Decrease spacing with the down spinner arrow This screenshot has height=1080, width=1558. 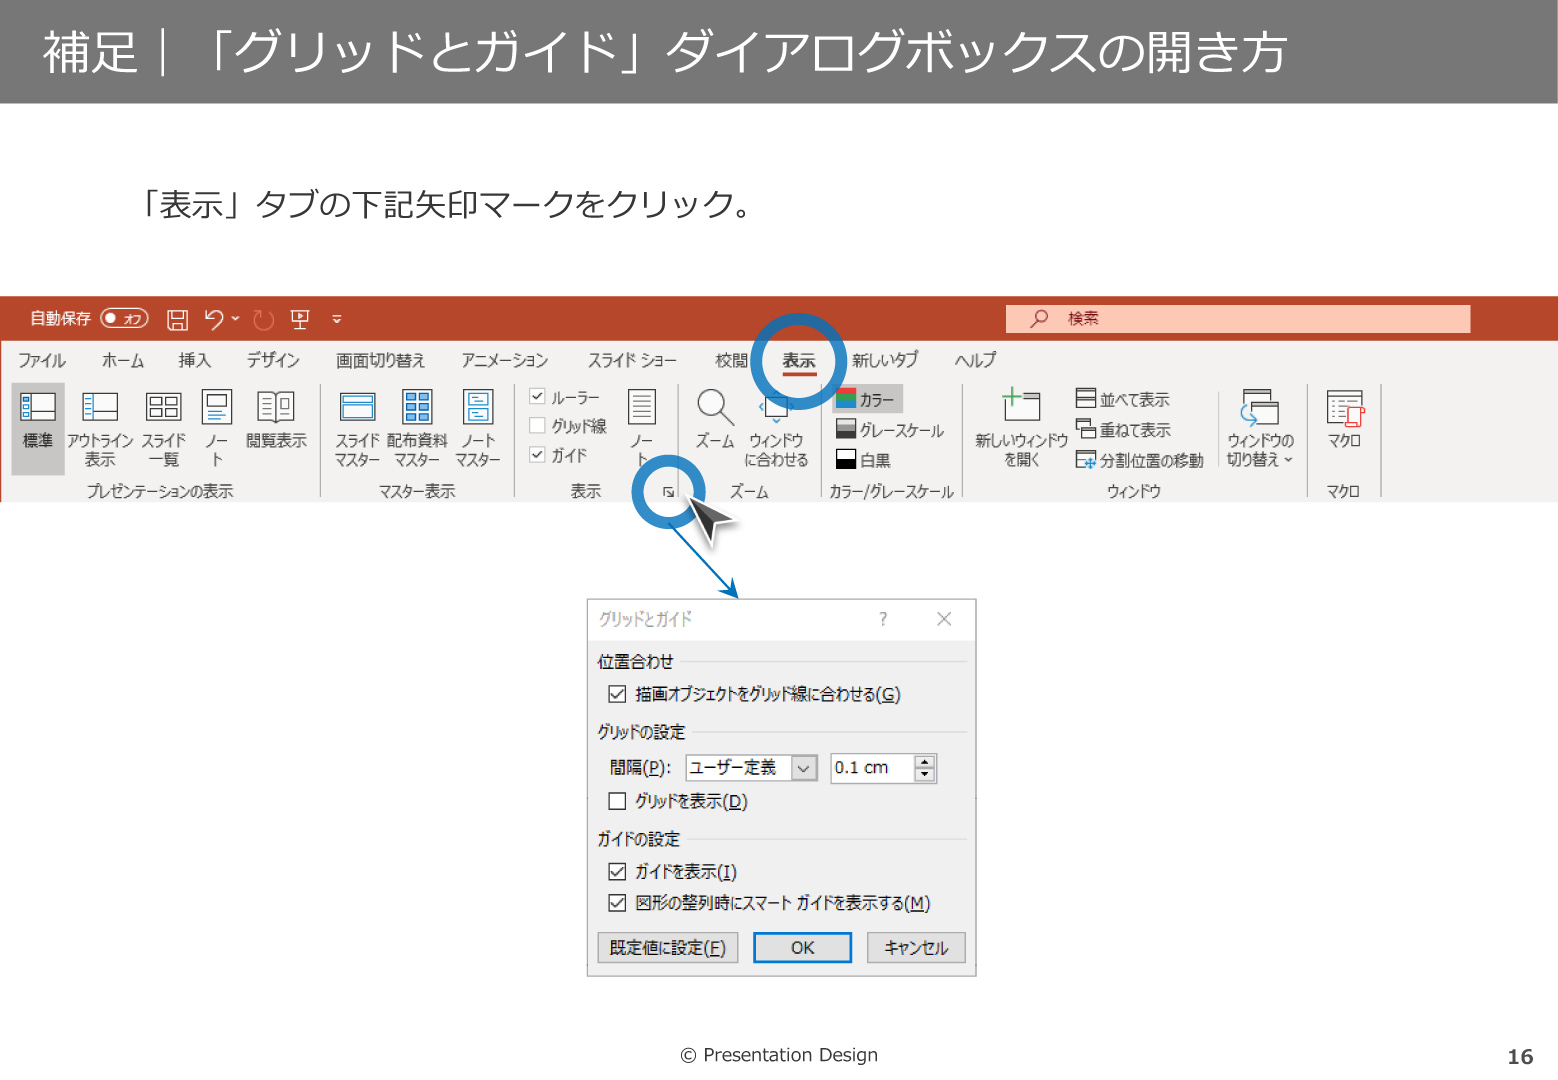click(925, 774)
